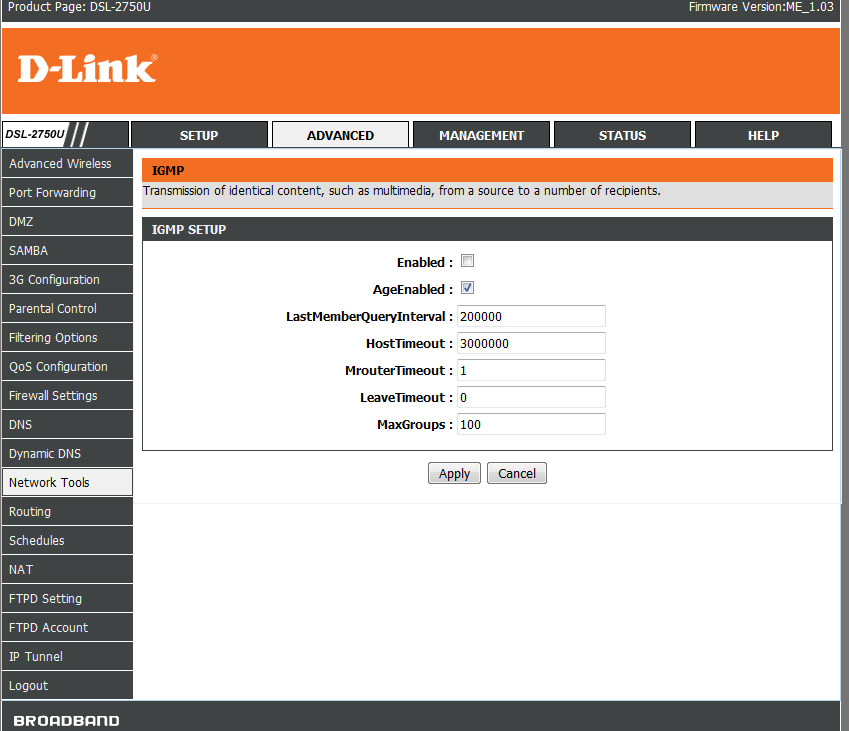Click the LastMemberQueryInterval field
Viewport: 849px width, 731px height.
(x=531, y=316)
